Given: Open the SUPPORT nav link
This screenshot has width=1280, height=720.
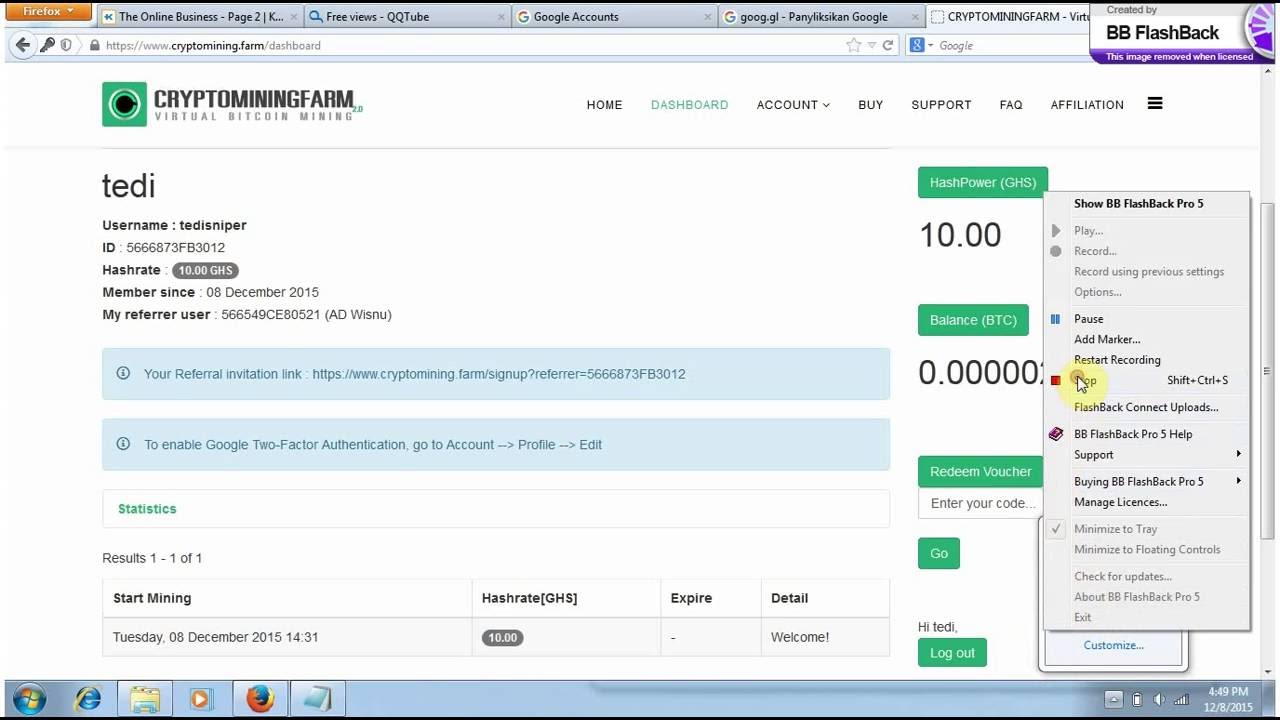Looking at the screenshot, I should tap(941, 104).
